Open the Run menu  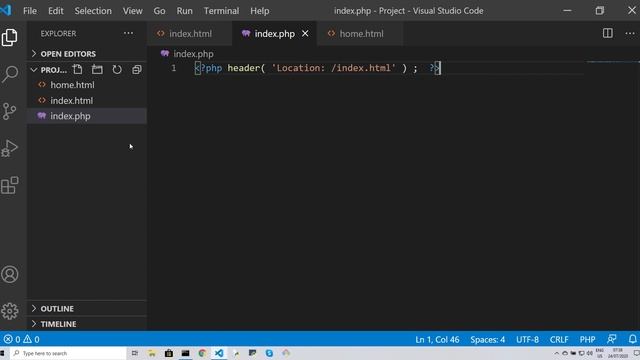point(184,11)
